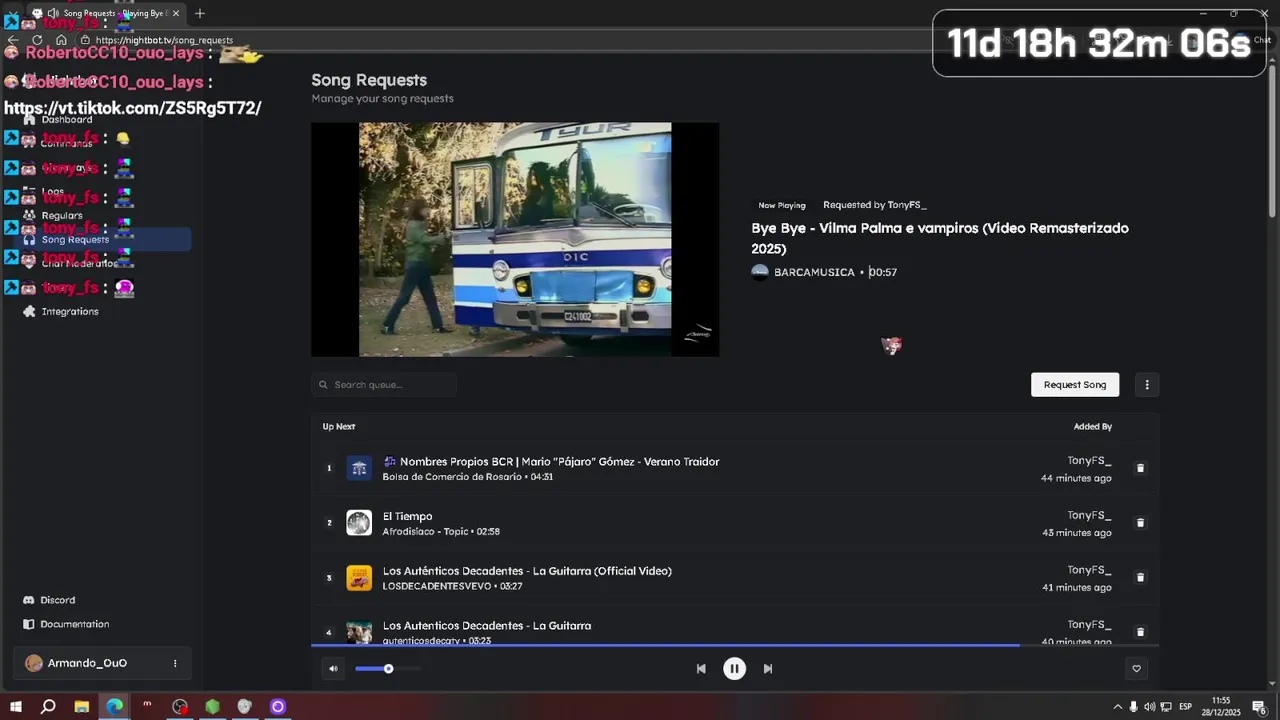Open Documentation from the sidebar
This screenshot has width=1280, height=720.
point(75,624)
